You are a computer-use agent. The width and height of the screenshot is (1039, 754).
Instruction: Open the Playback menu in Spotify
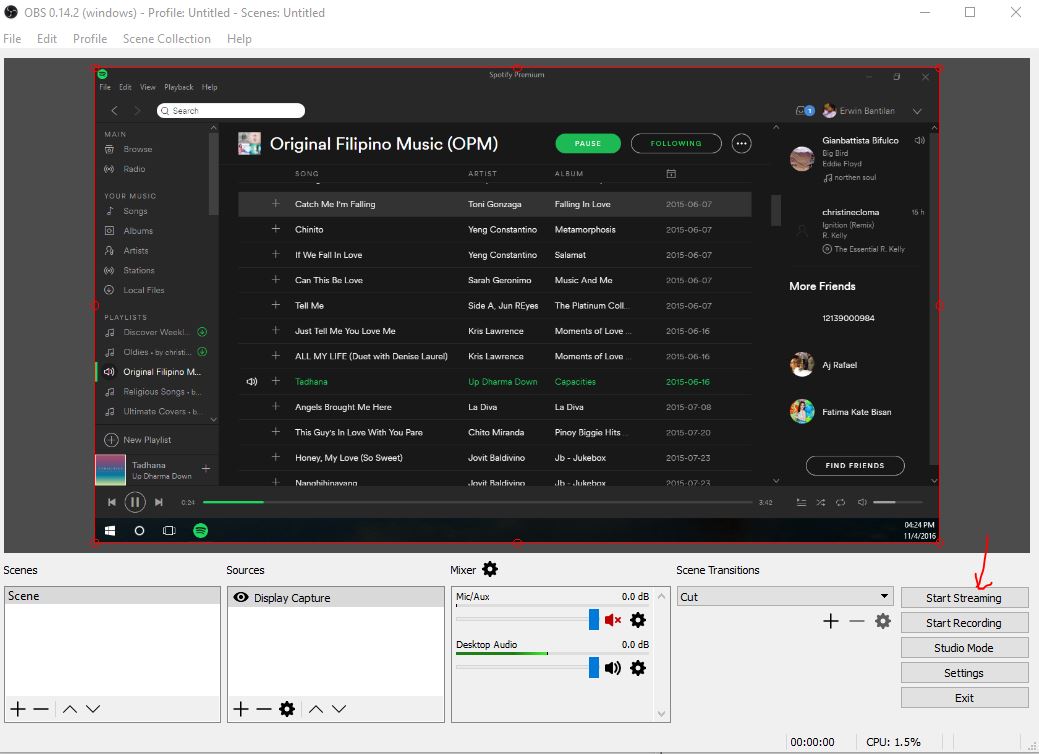click(x=179, y=87)
